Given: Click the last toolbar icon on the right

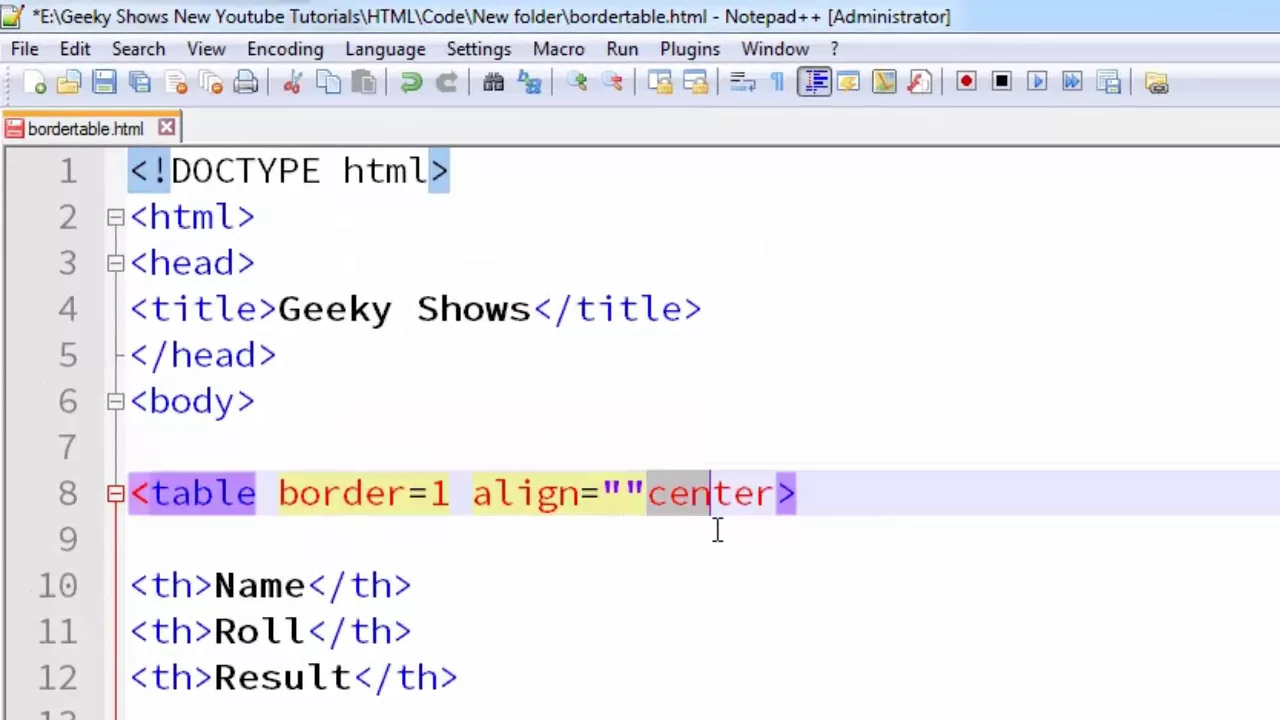Looking at the screenshot, I should click(x=1156, y=83).
